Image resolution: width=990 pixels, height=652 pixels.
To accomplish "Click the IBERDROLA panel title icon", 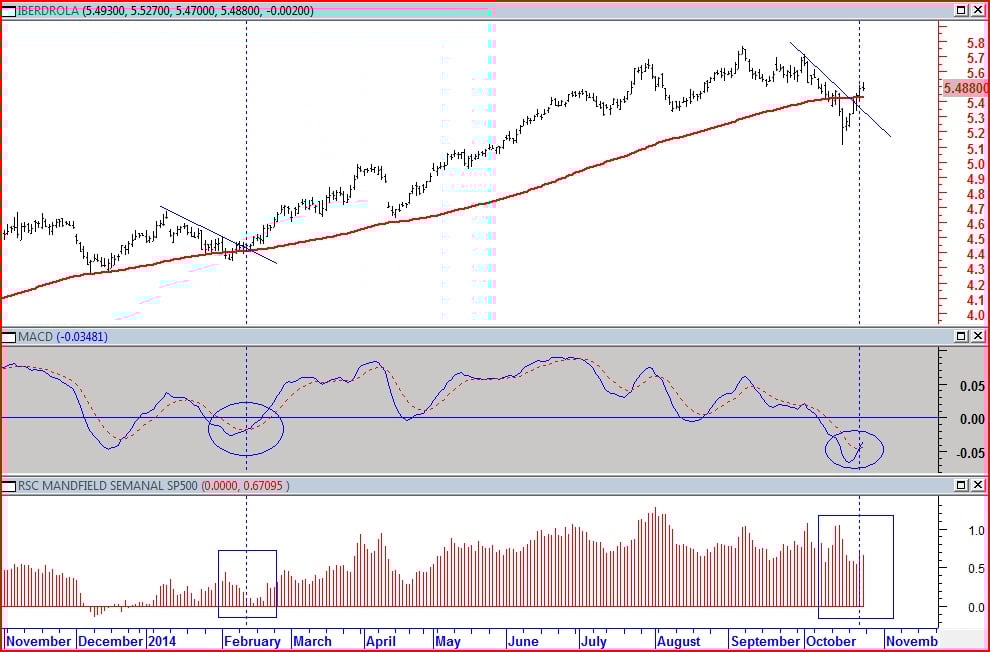I will tap(9, 11).
